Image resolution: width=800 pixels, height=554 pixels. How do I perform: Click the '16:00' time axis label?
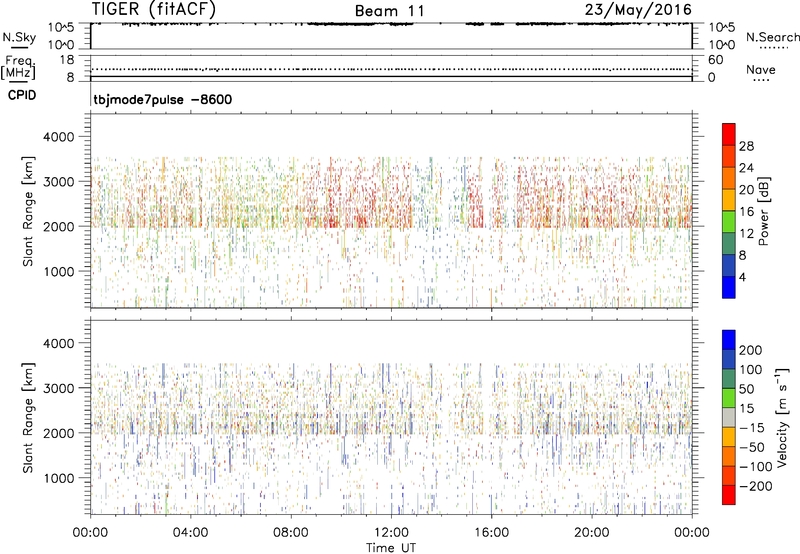(491, 533)
